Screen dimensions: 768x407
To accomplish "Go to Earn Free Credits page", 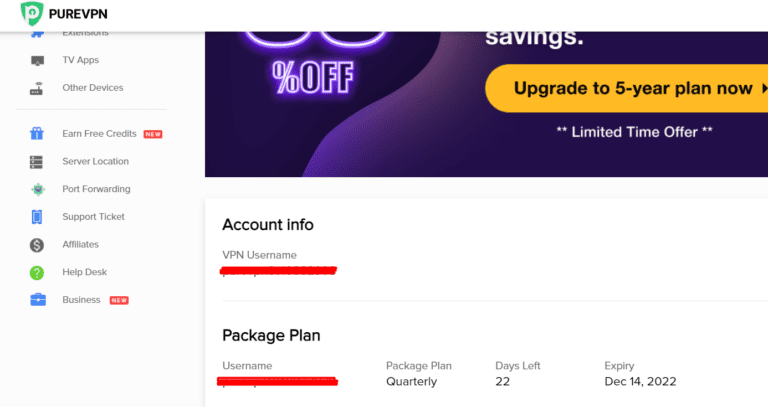I will (99, 133).
